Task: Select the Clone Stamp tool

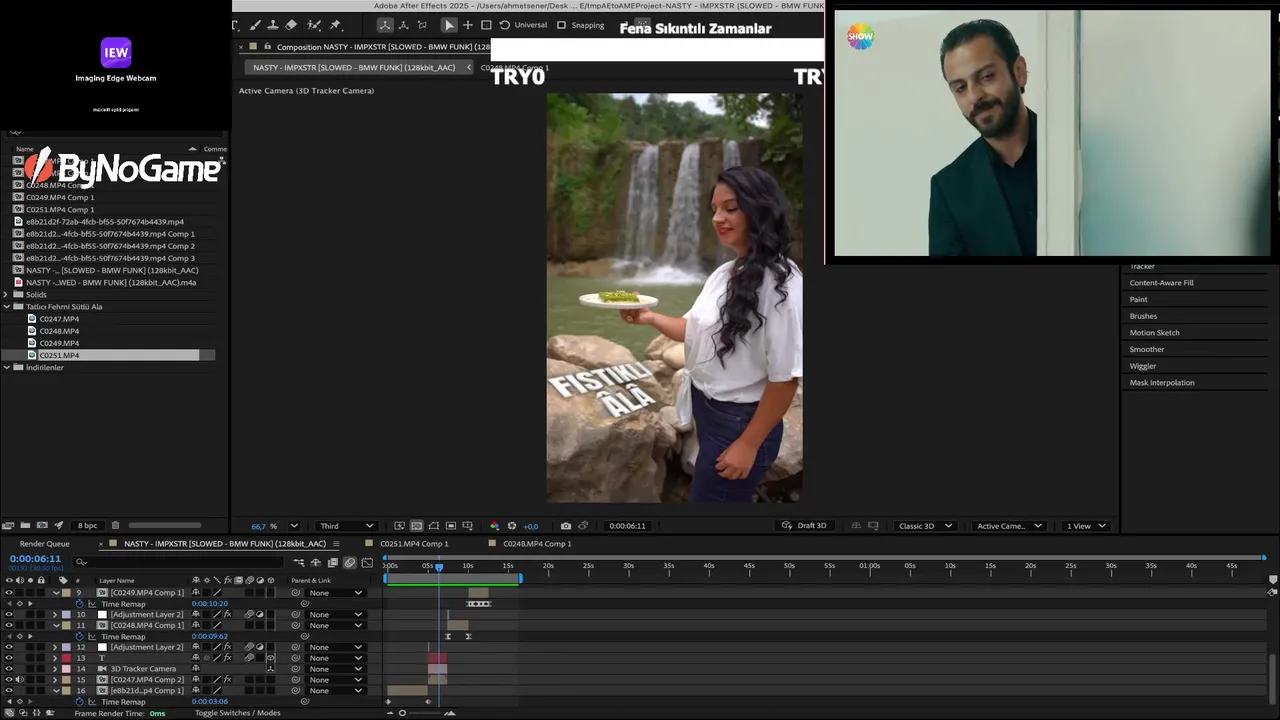Action: tap(273, 25)
